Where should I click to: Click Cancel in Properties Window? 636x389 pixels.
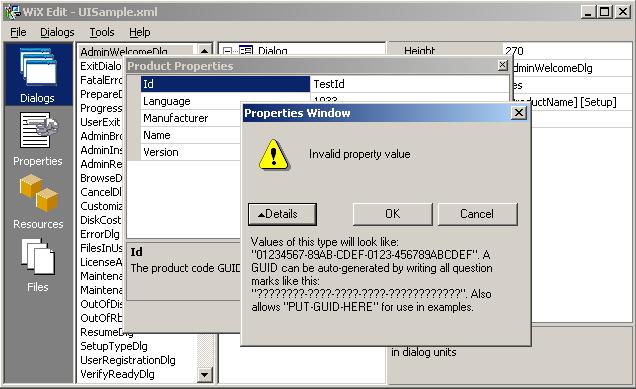pos(477,214)
